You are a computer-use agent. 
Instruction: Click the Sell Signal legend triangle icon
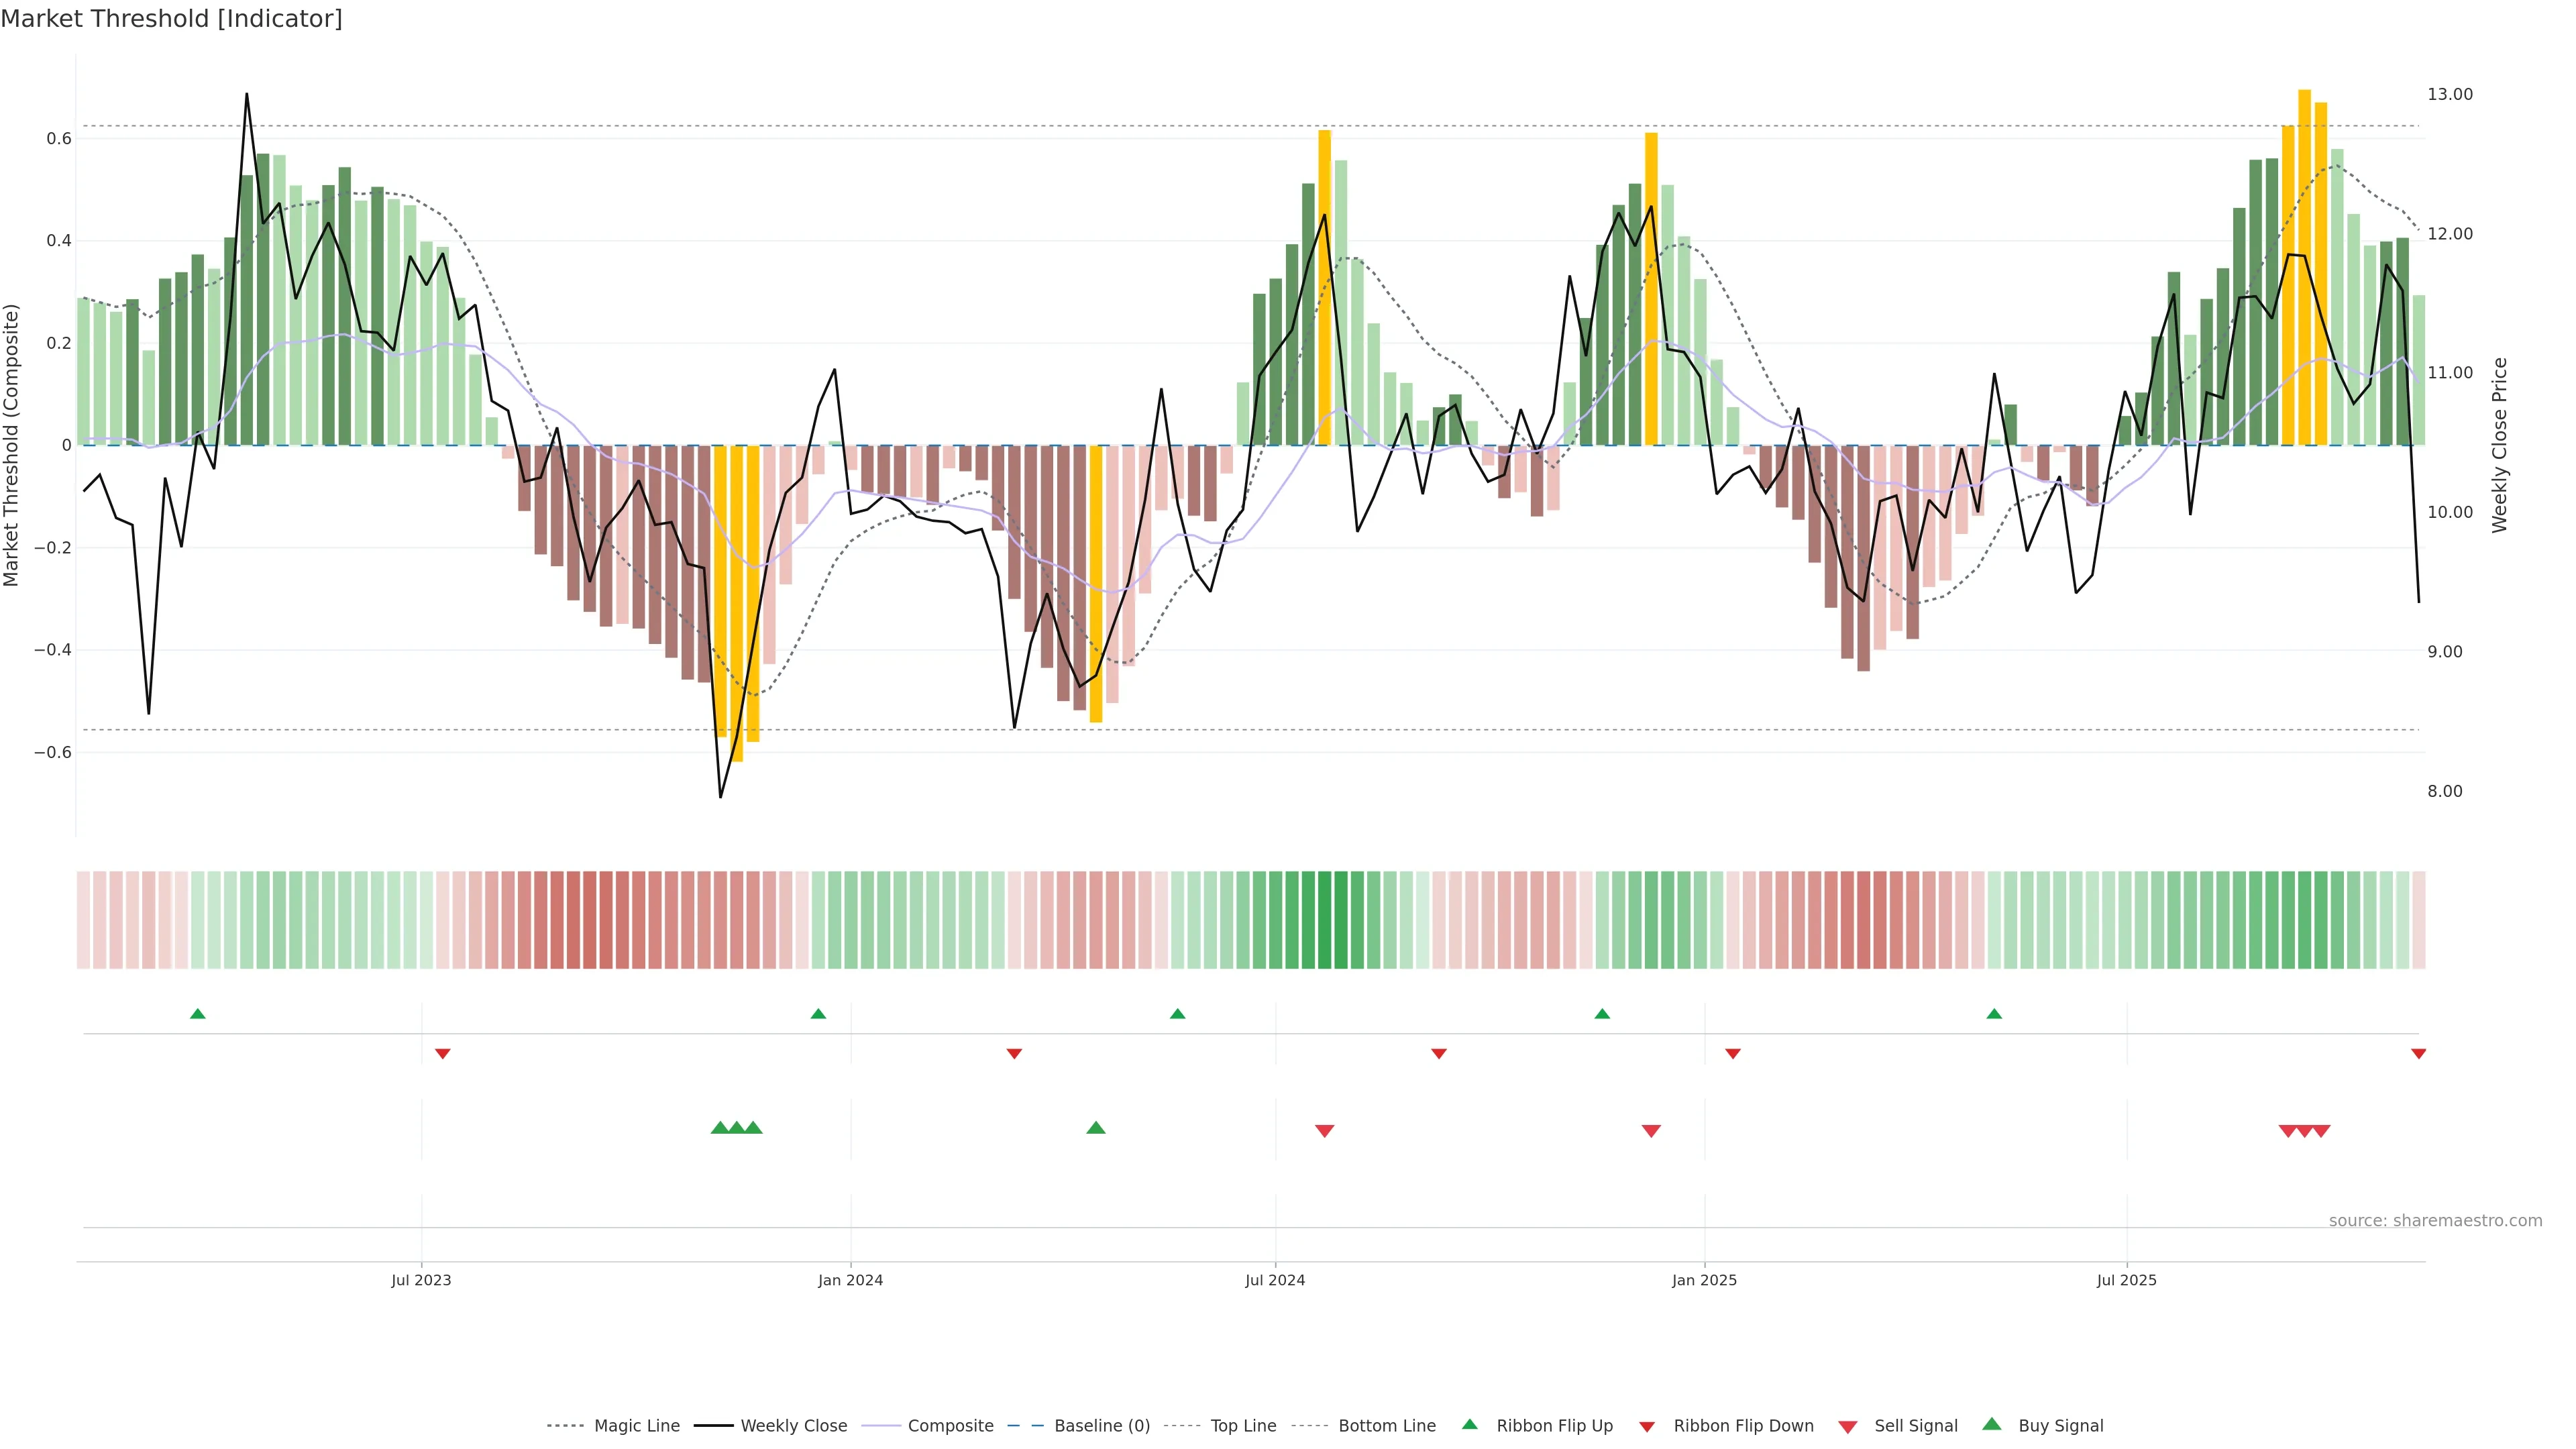coord(1848,1427)
